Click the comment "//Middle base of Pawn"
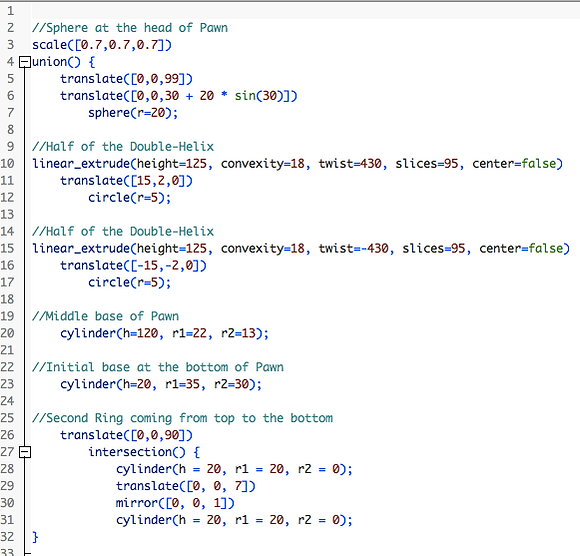This screenshot has height=556, width=580. [x=105, y=316]
